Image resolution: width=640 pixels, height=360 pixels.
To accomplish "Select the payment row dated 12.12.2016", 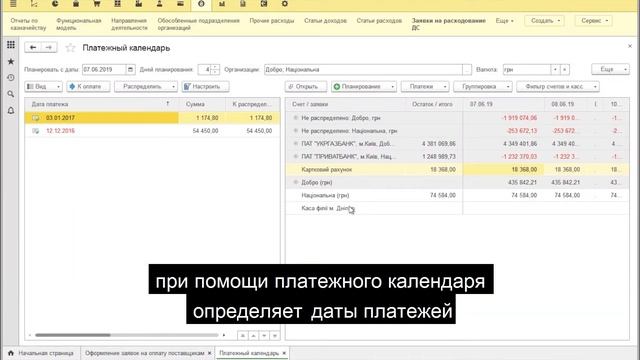I will click(x=153, y=131).
